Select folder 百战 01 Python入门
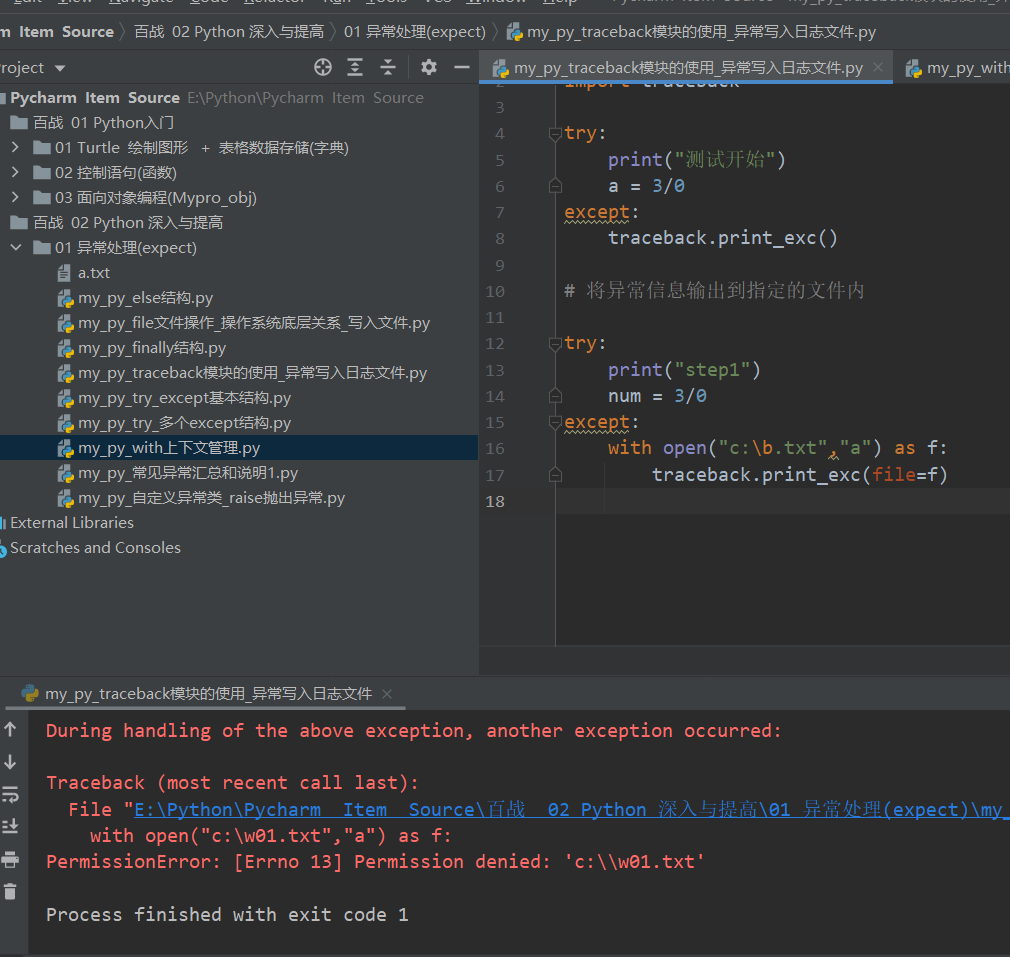 [x=103, y=122]
